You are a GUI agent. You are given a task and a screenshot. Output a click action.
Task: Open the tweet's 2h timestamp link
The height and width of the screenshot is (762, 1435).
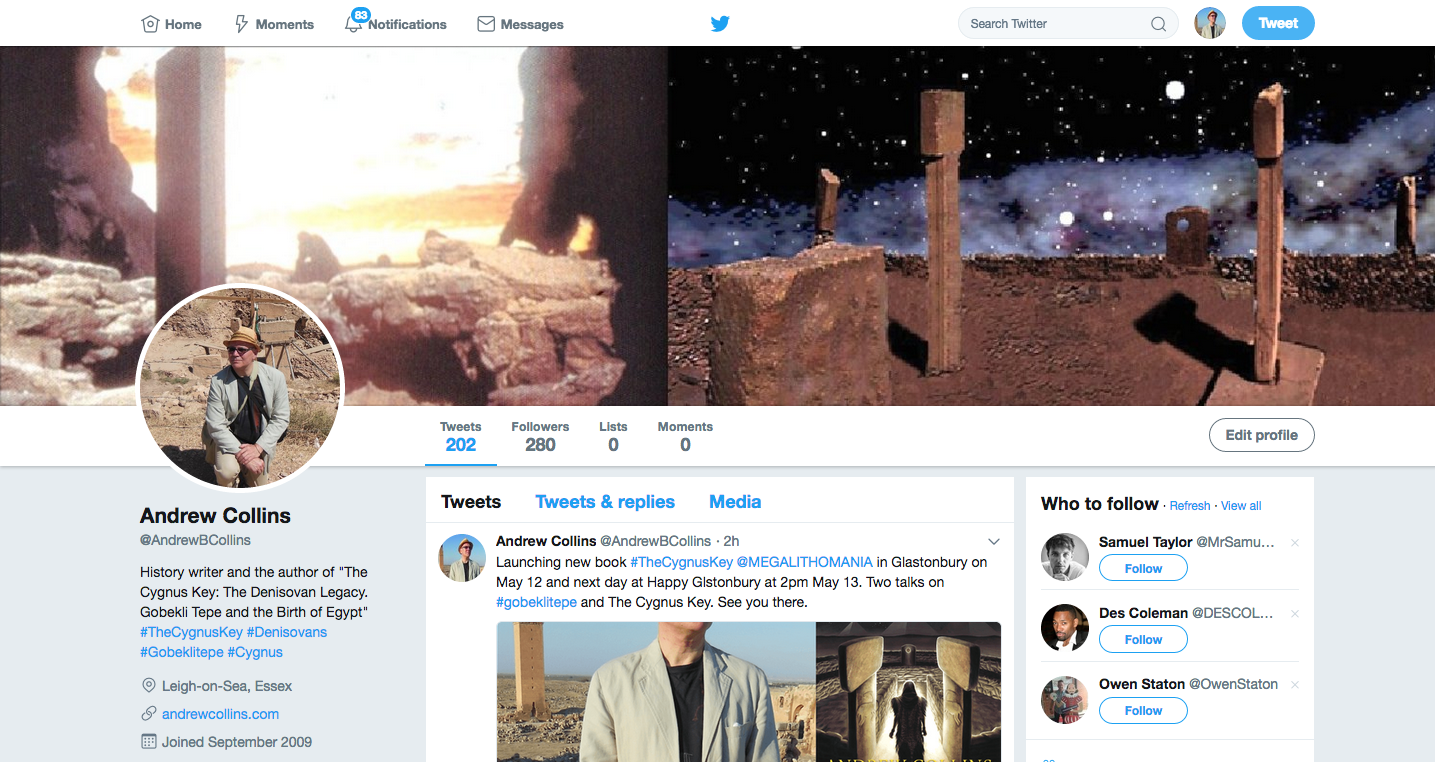[731, 541]
